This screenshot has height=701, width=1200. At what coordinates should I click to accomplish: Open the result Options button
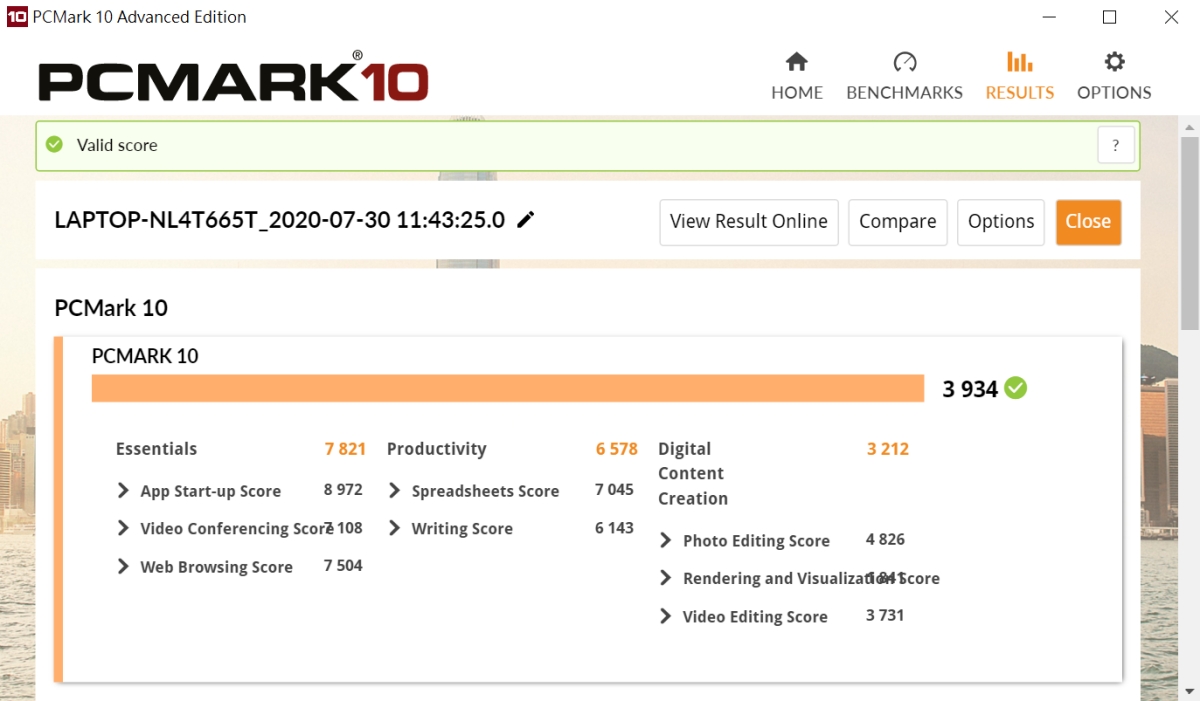(1001, 222)
